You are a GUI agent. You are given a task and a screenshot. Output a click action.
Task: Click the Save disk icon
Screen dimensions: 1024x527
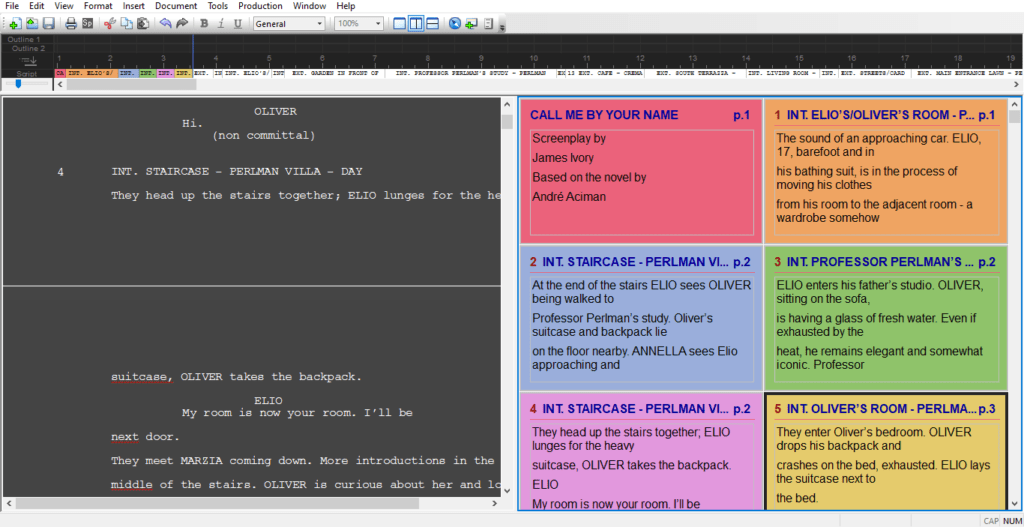pyautogui.click(x=49, y=23)
